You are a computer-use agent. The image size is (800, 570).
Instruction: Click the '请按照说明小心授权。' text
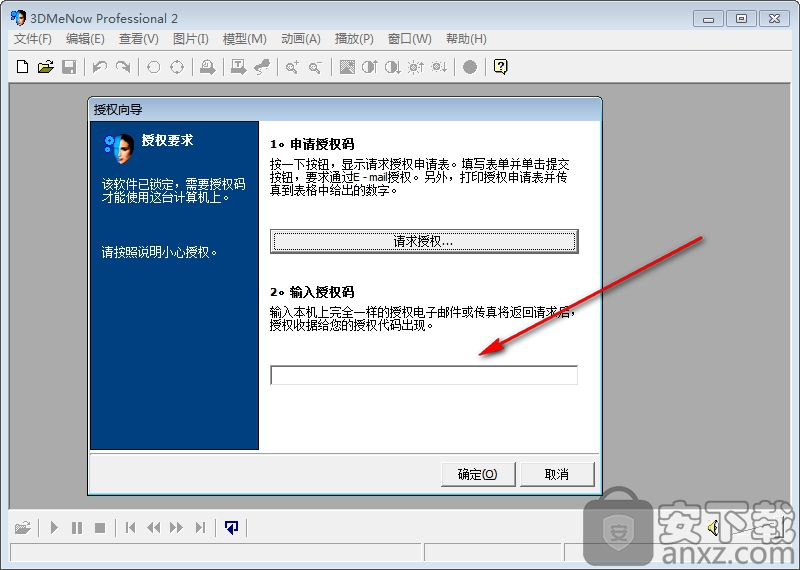point(160,252)
